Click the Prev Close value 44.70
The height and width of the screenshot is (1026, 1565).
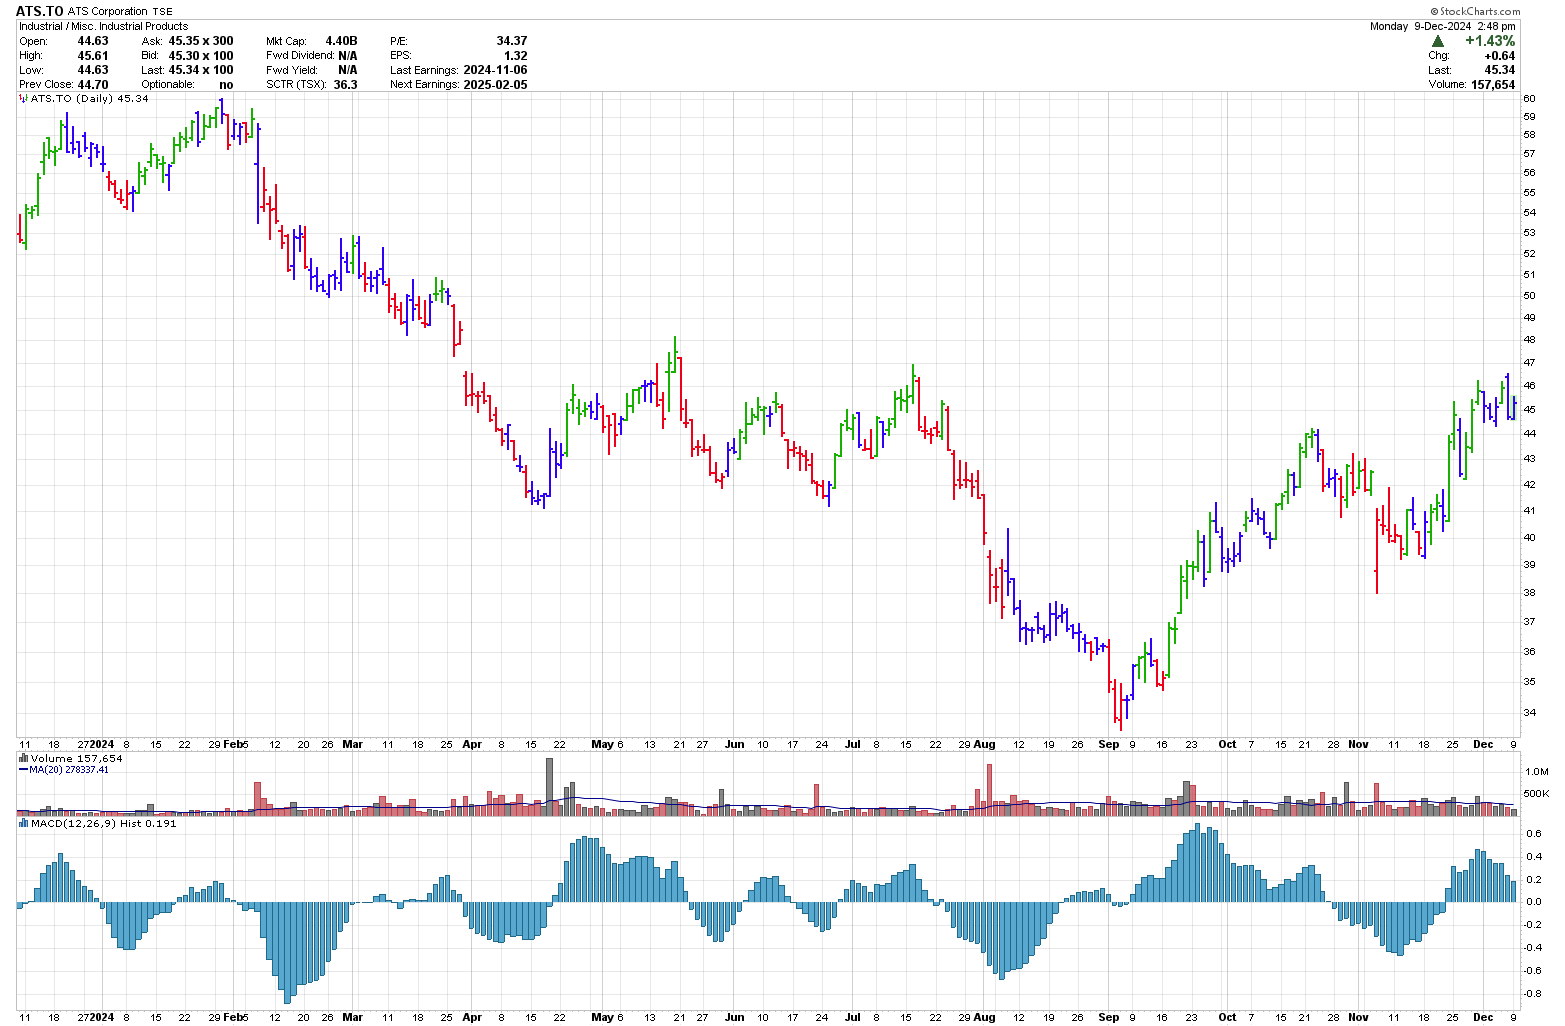click(x=93, y=85)
